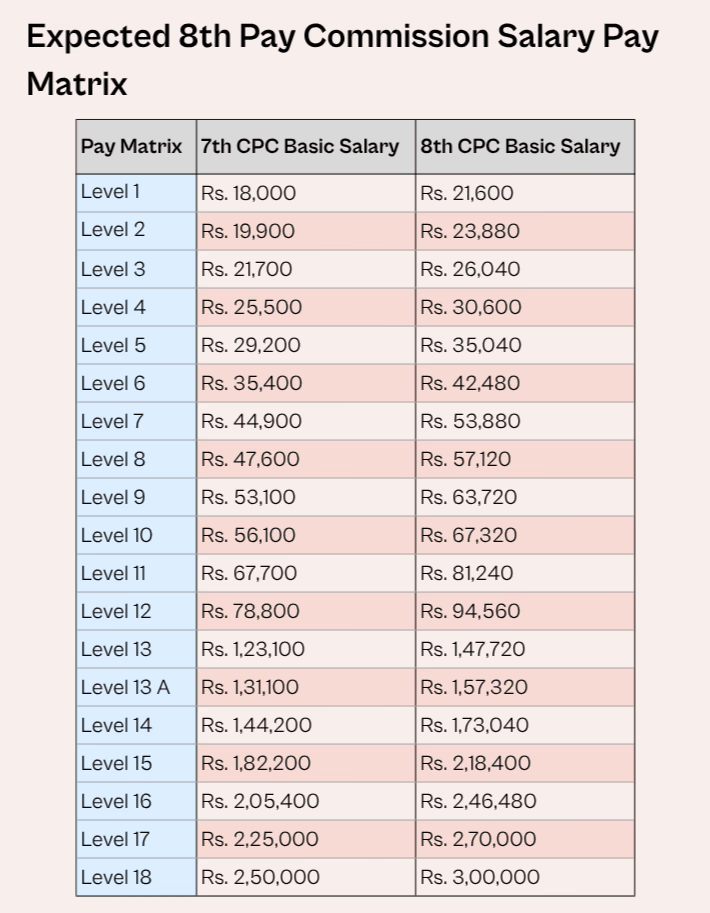
Task: Click the '8th CPC Basic Salary' header cell
Action: tap(520, 146)
